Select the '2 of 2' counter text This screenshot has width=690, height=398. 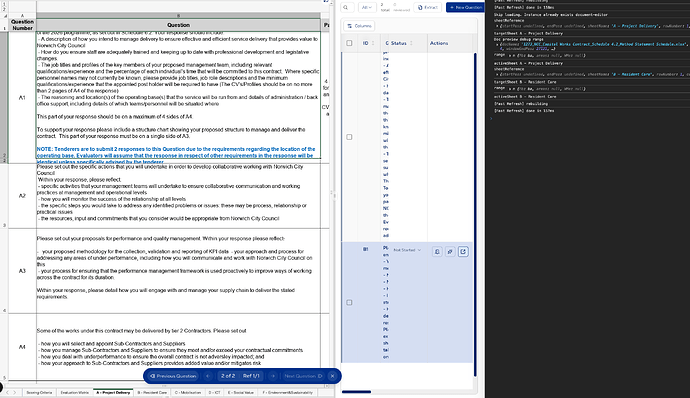(228, 376)
